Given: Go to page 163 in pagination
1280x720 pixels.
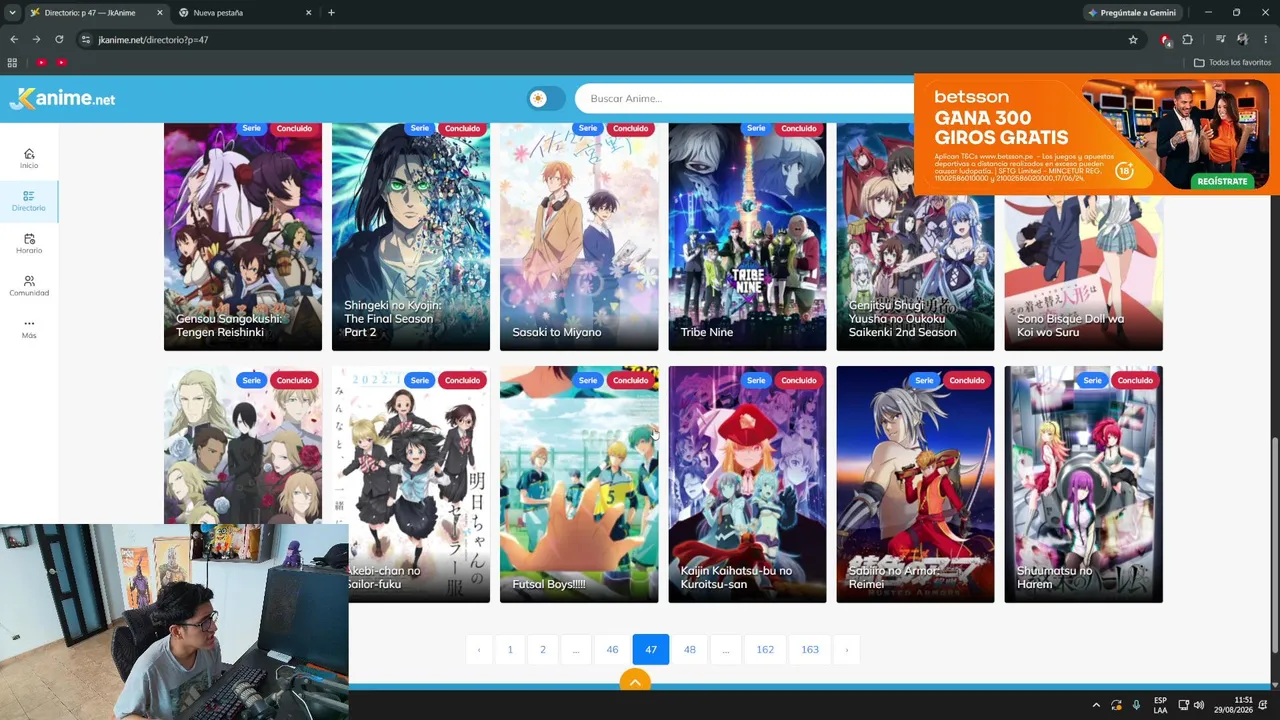Looking at the screenshot, I should 810,649.
